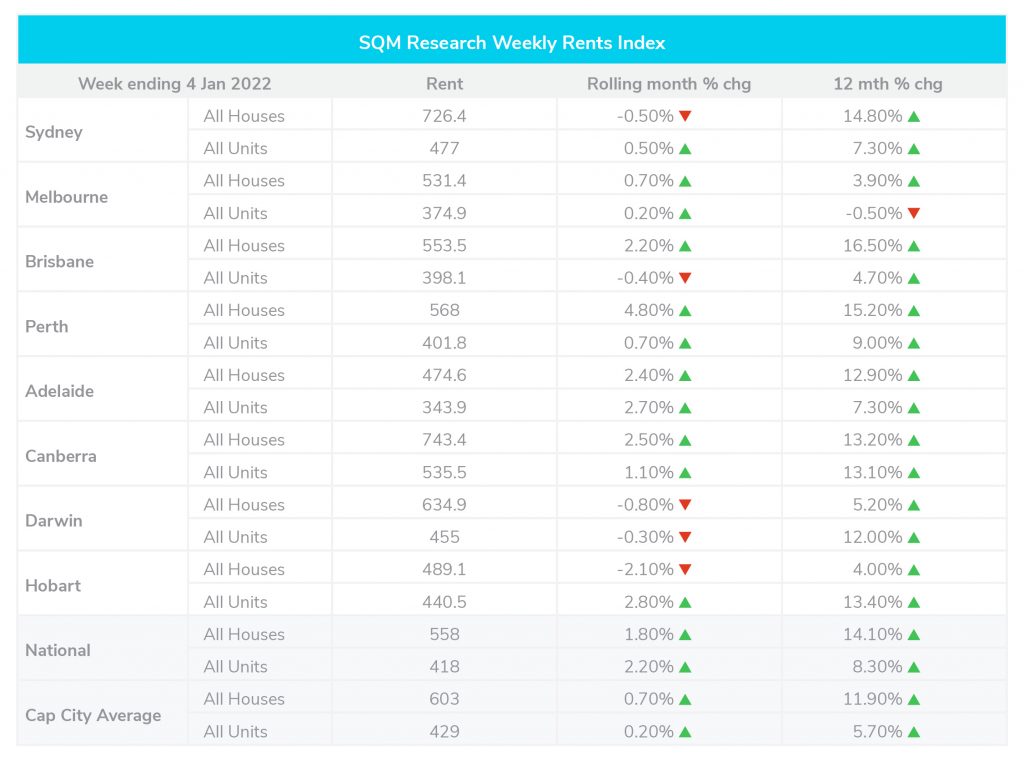Click Cap City houses rent value "603"
The image size is (1024, 762).
444,699
